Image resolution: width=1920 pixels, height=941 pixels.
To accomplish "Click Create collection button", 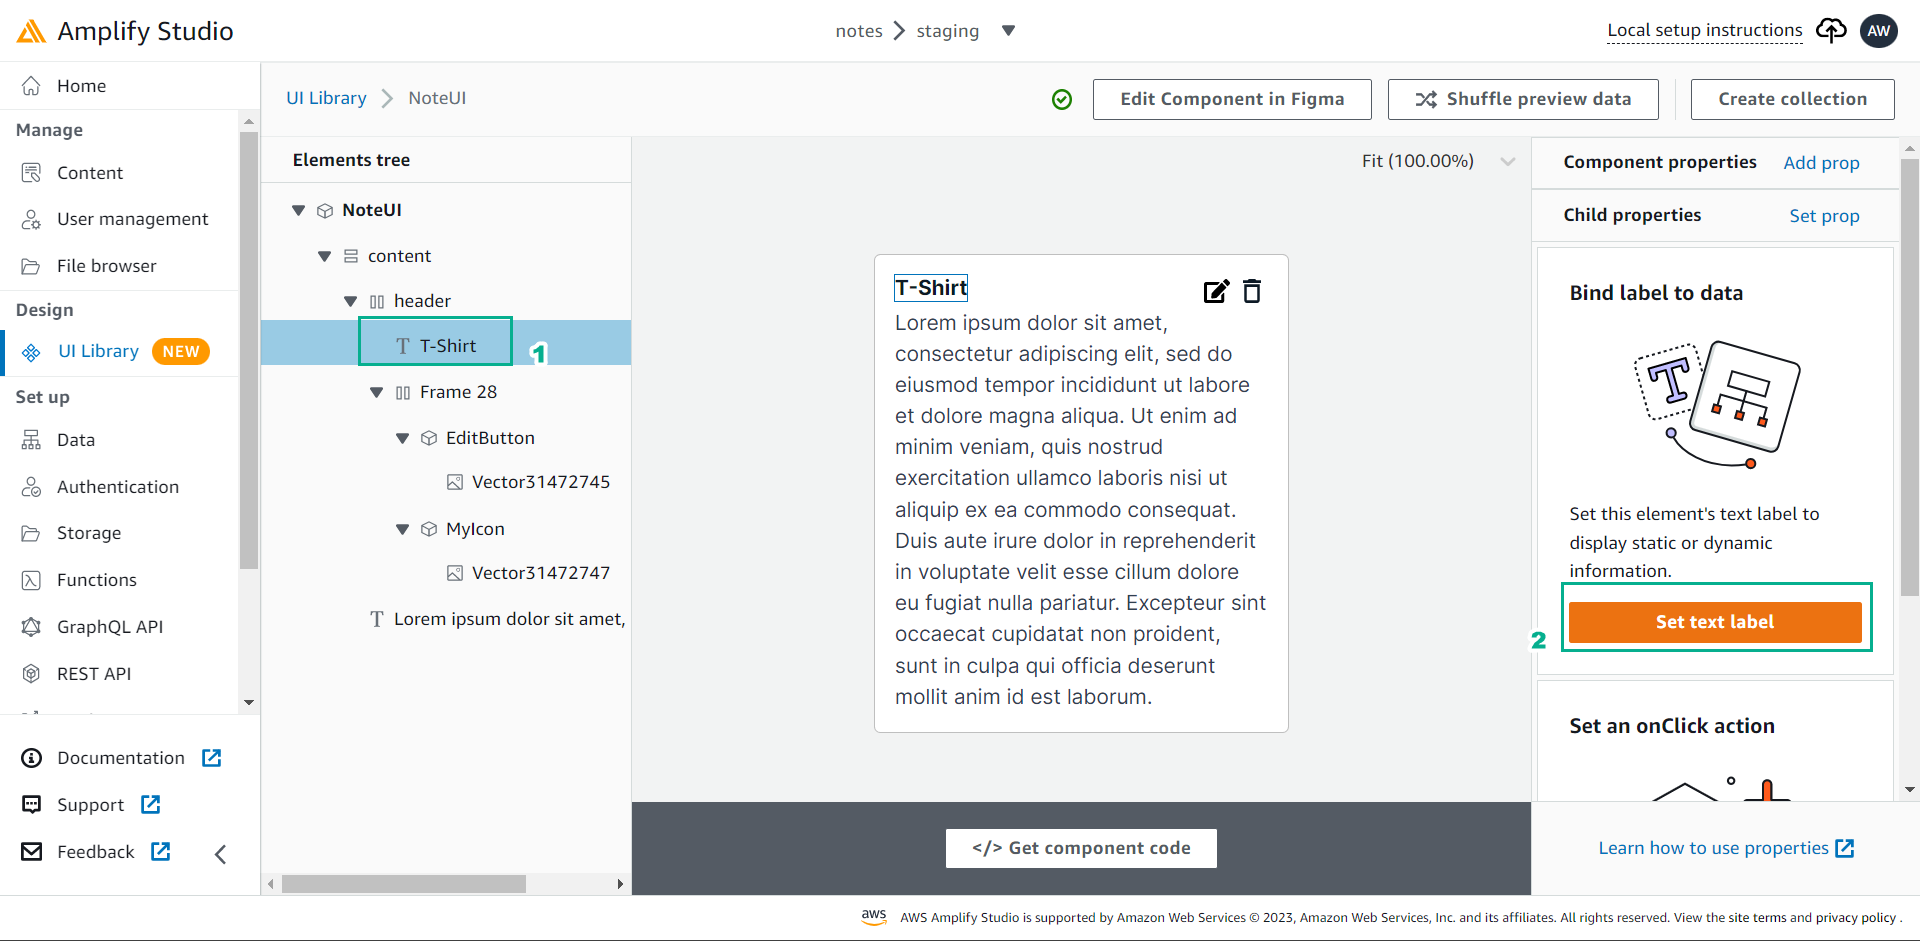I will coord(1792,99).
